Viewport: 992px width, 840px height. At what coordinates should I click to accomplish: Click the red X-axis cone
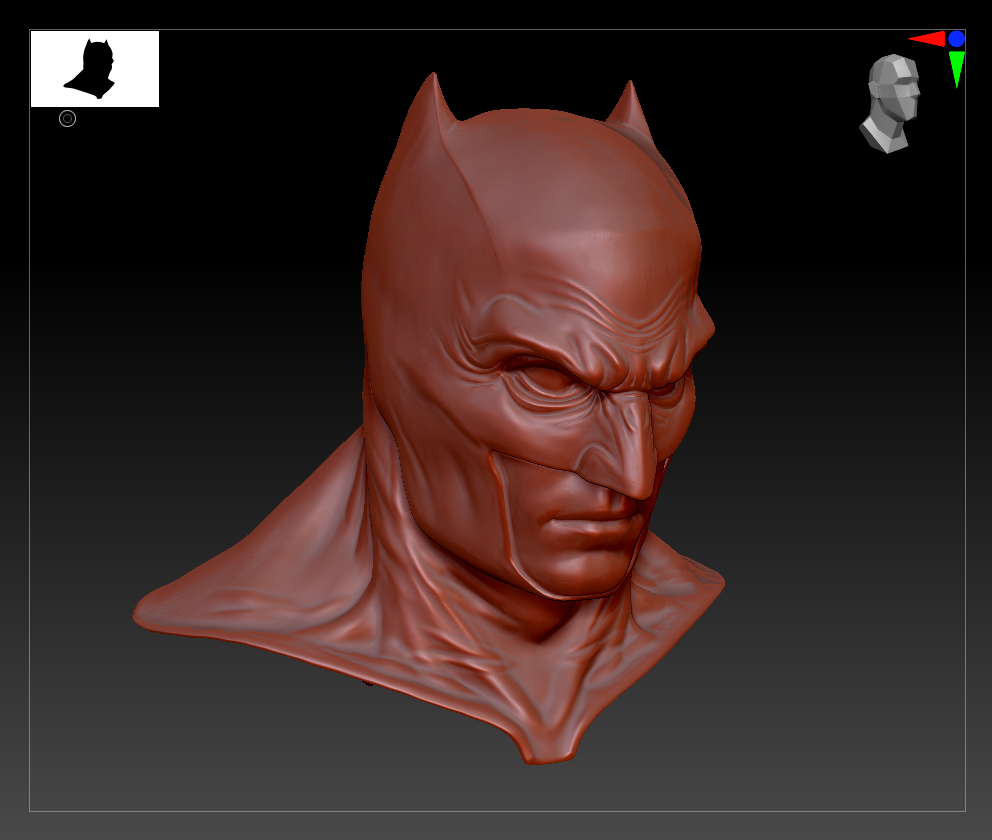(x=927, y=39)
